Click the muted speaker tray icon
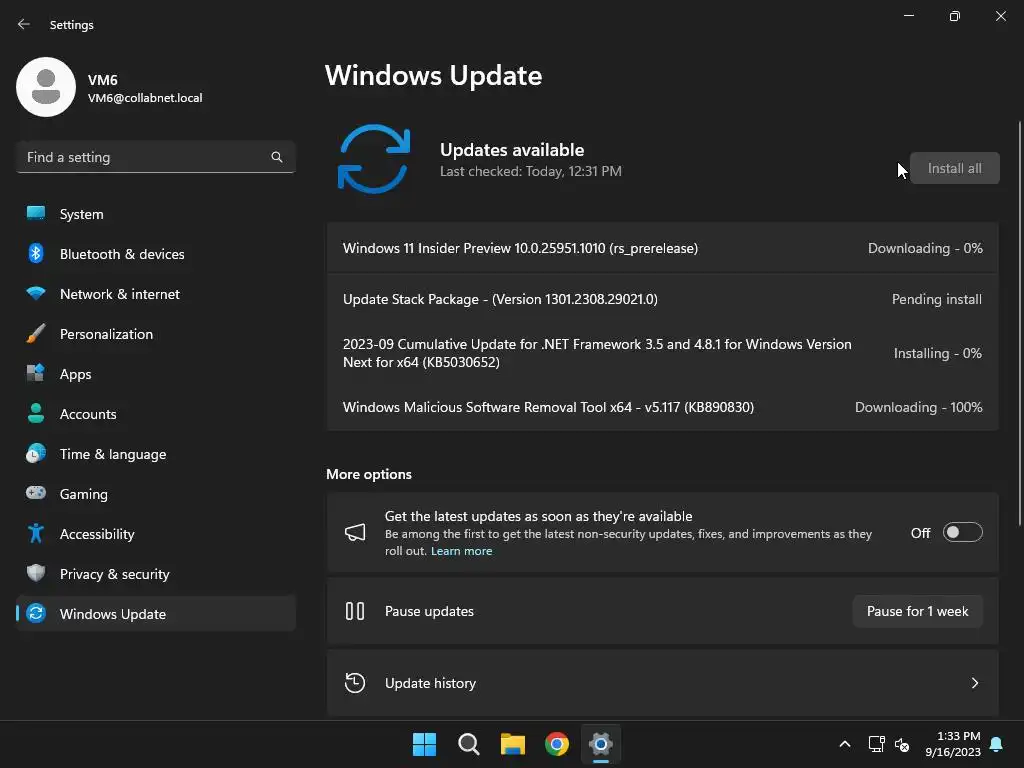This screenshot has width=1024, height=768. (902, 744)
